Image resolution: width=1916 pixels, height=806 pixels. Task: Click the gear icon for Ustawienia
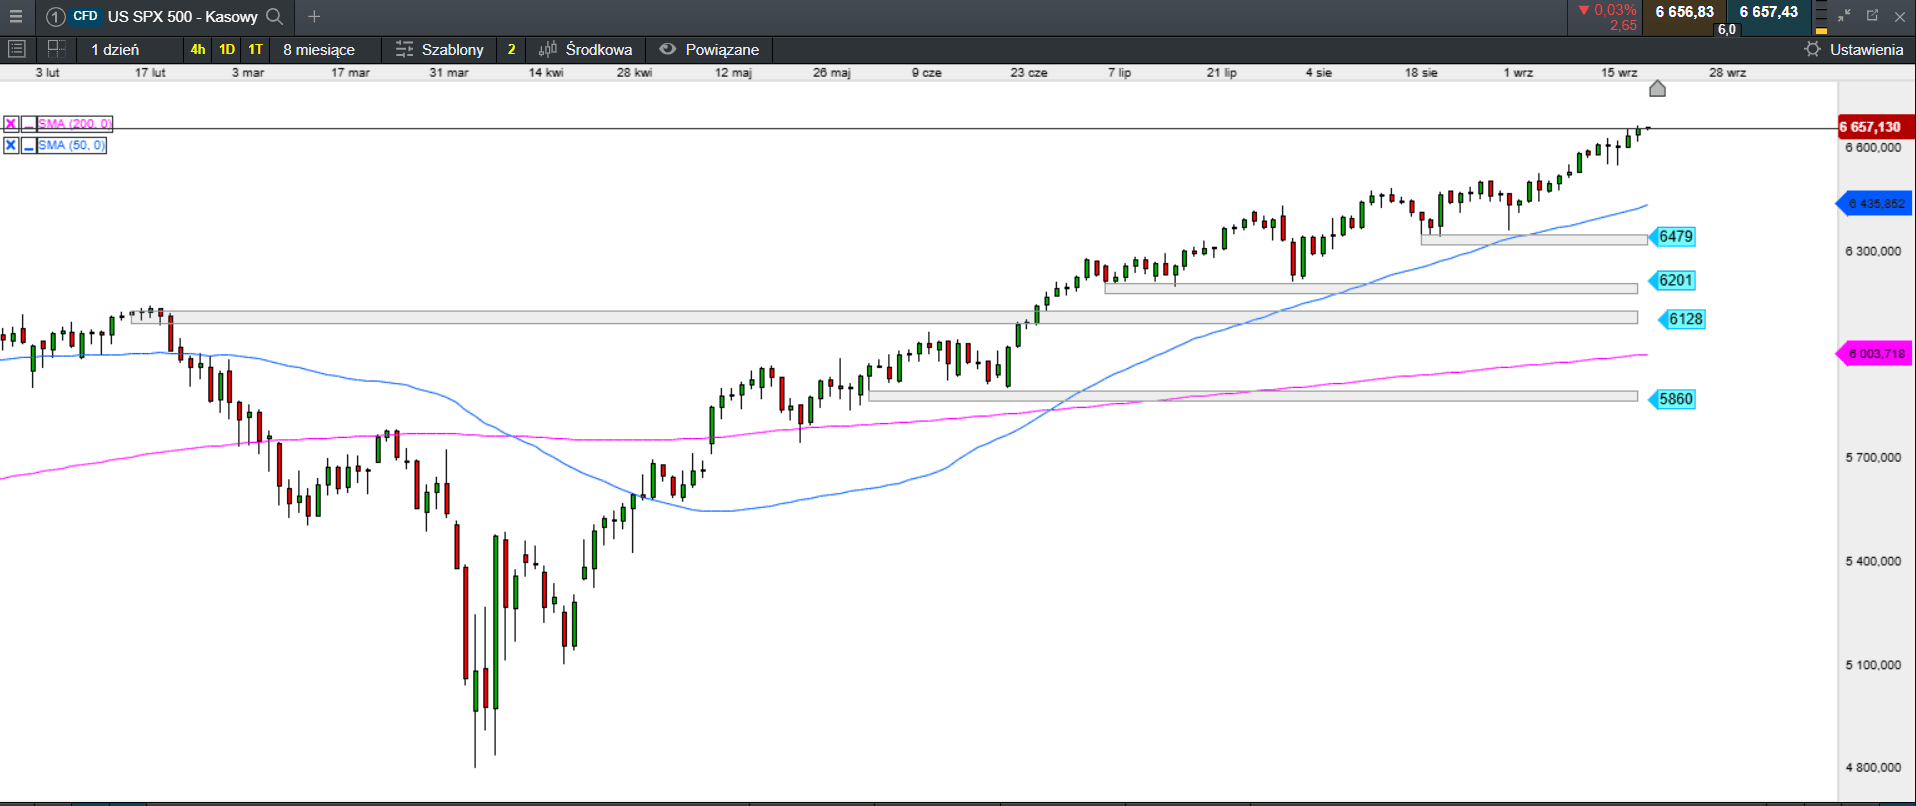[1812, 49]
